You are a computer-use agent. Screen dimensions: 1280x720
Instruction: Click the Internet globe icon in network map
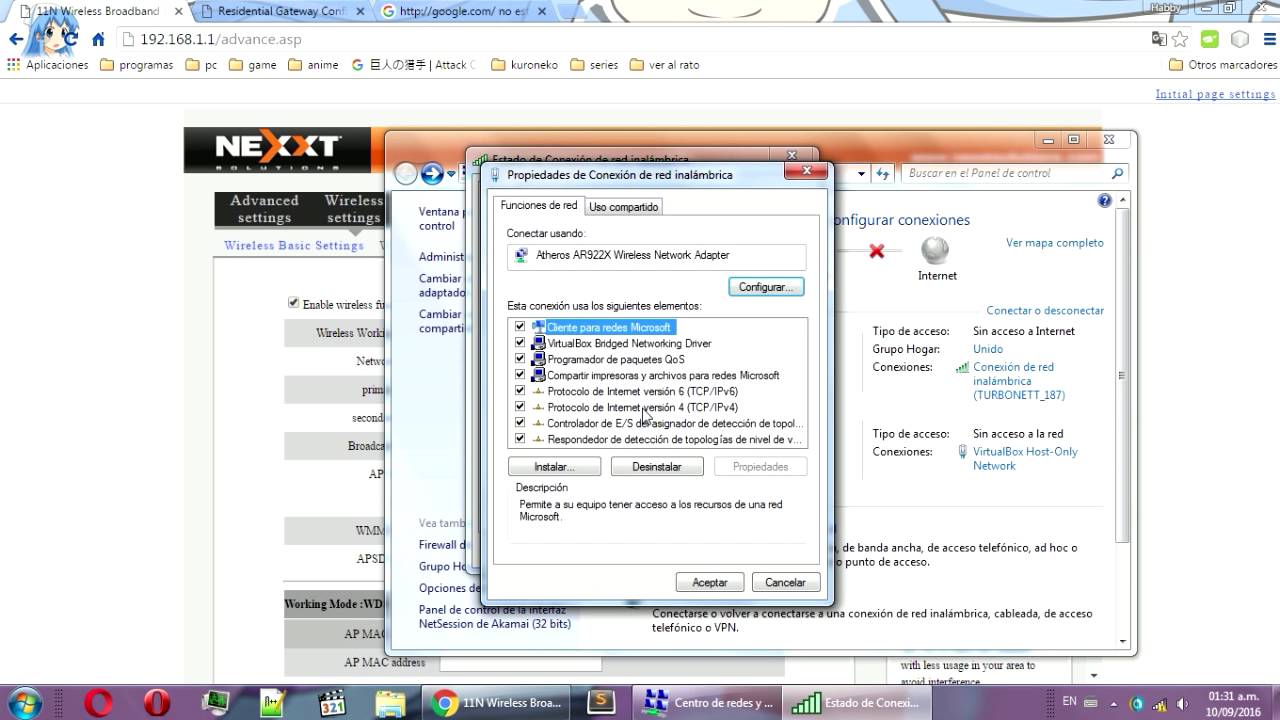(935, 249)
